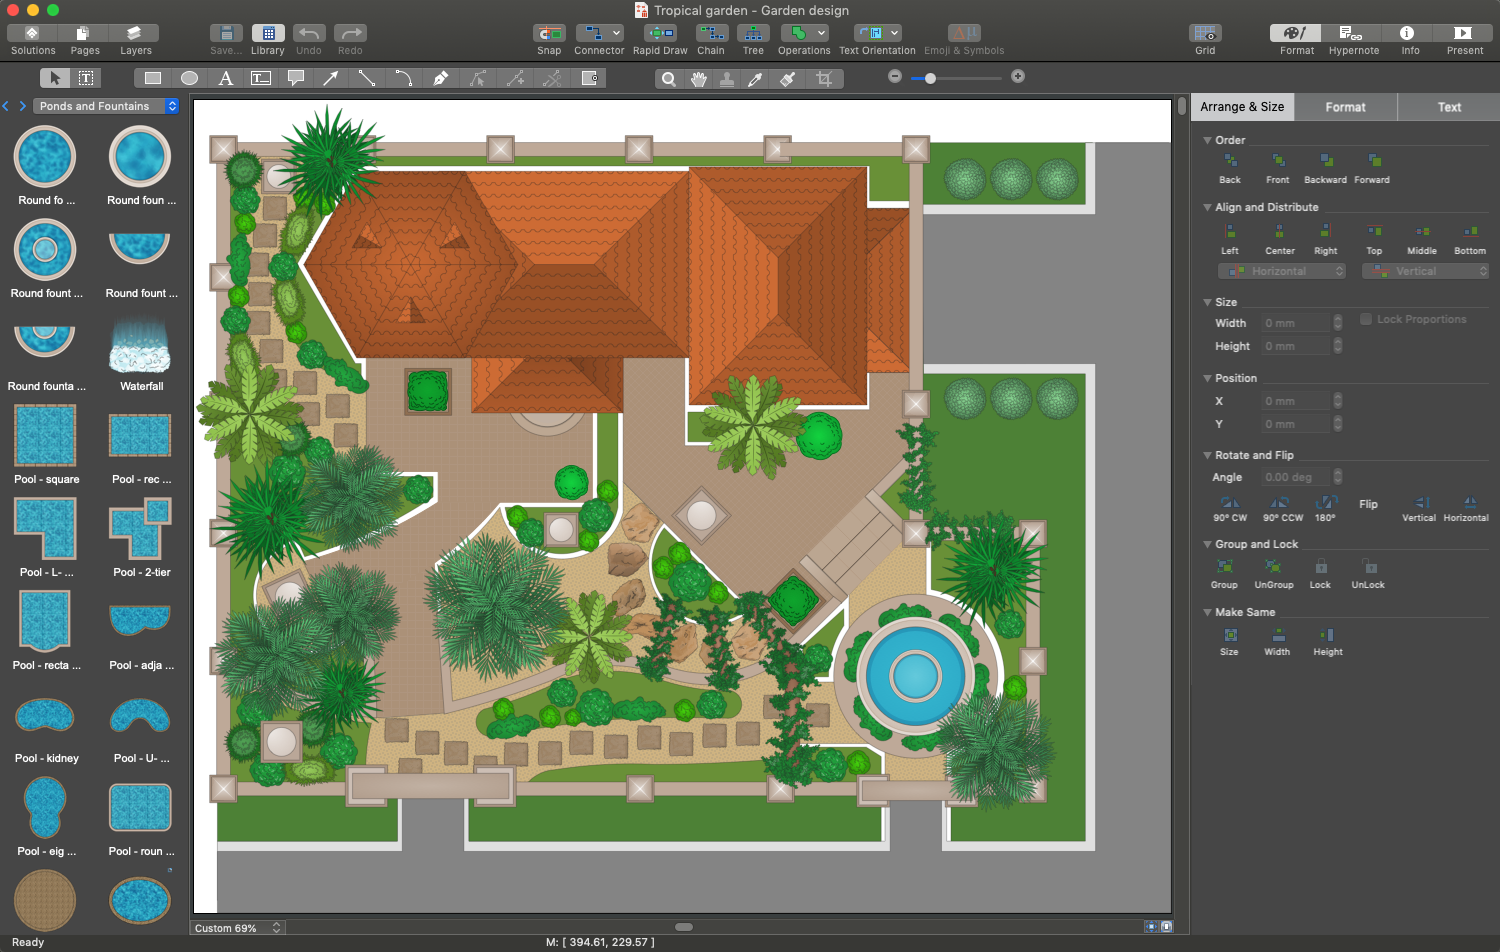Screen dimensions: 1500x952
Task: Switch to the Text tab
Action: [x=1449, y=107]
